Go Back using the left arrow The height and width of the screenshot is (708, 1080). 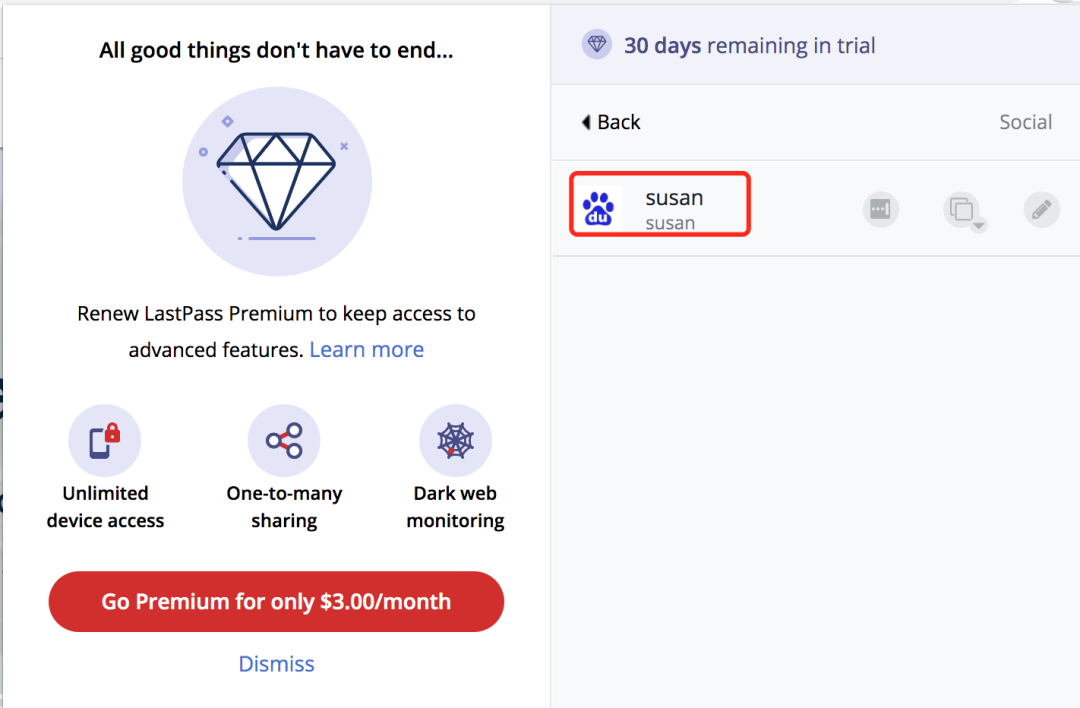[x=586, y=122]
